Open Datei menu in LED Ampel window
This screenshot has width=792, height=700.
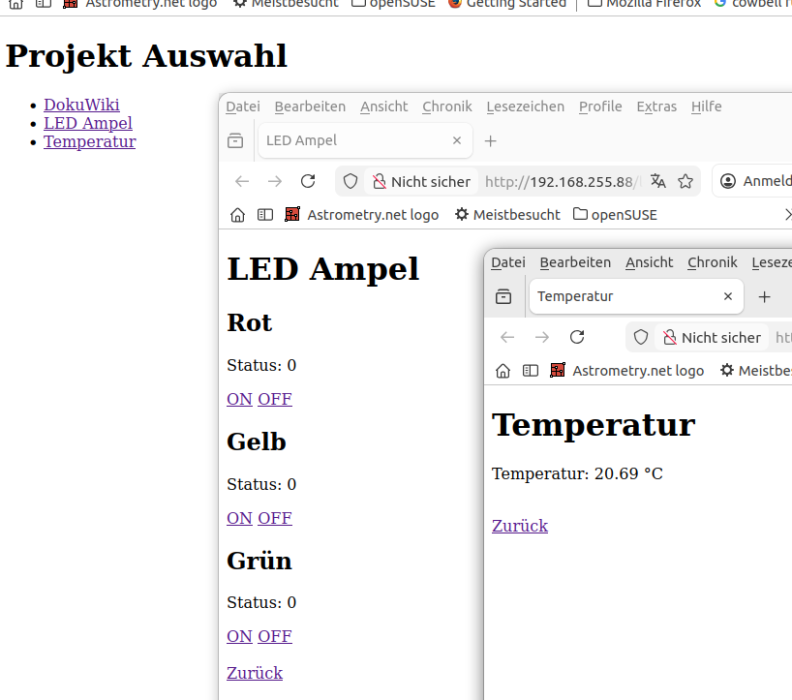pyautogui.click(x=243, y=107)
